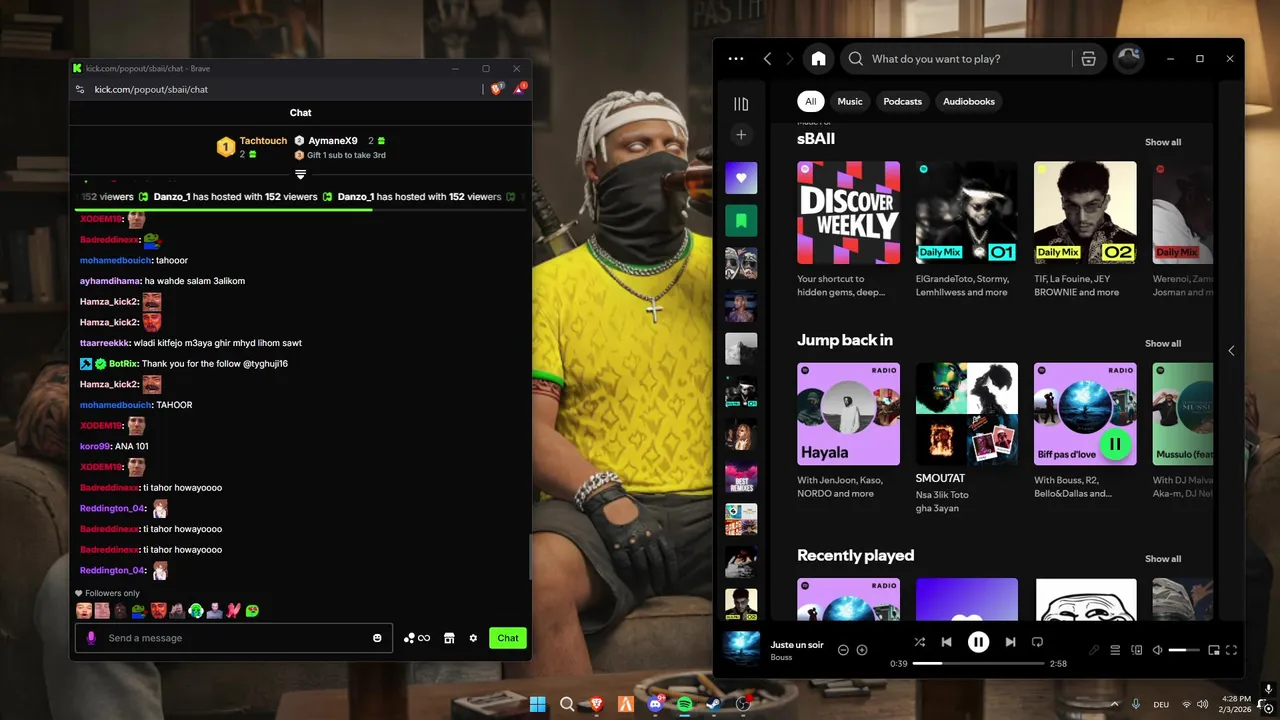
Task: Open the Discover Weekly playlist card
Action: [848, 229]
